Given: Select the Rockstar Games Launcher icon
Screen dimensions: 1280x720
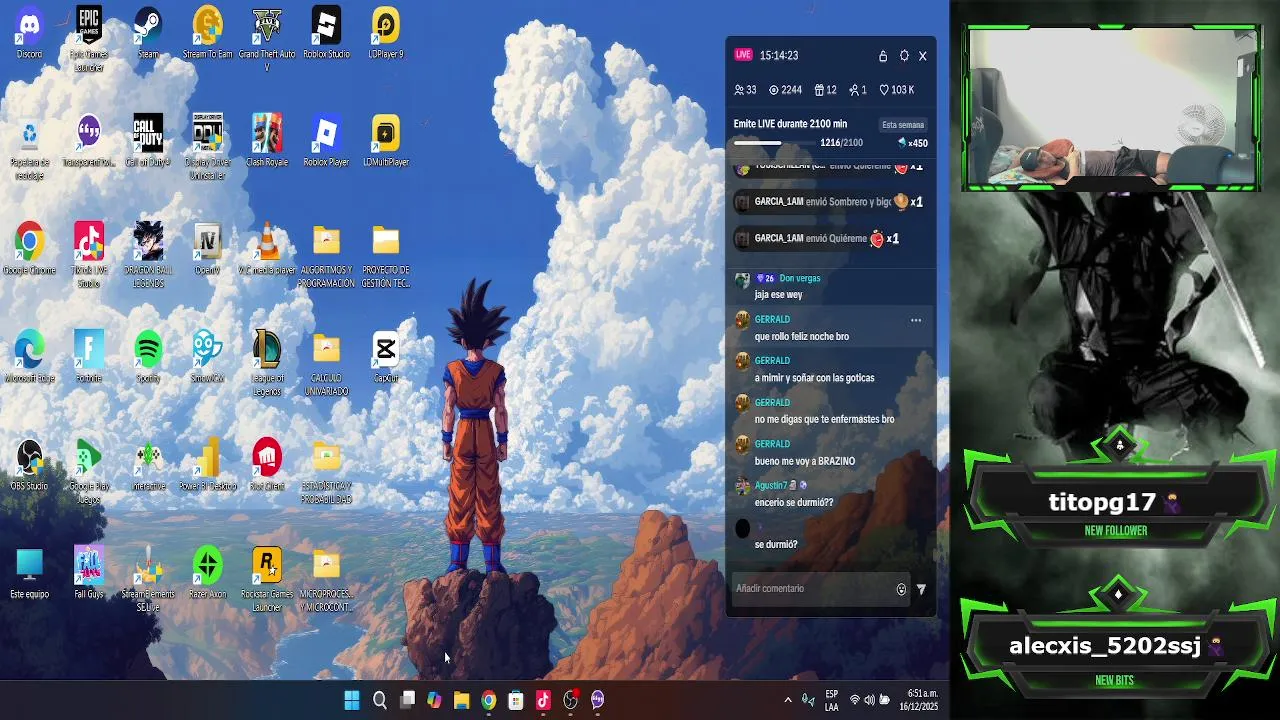Looking at the screenshot, I should click(267, 579).
